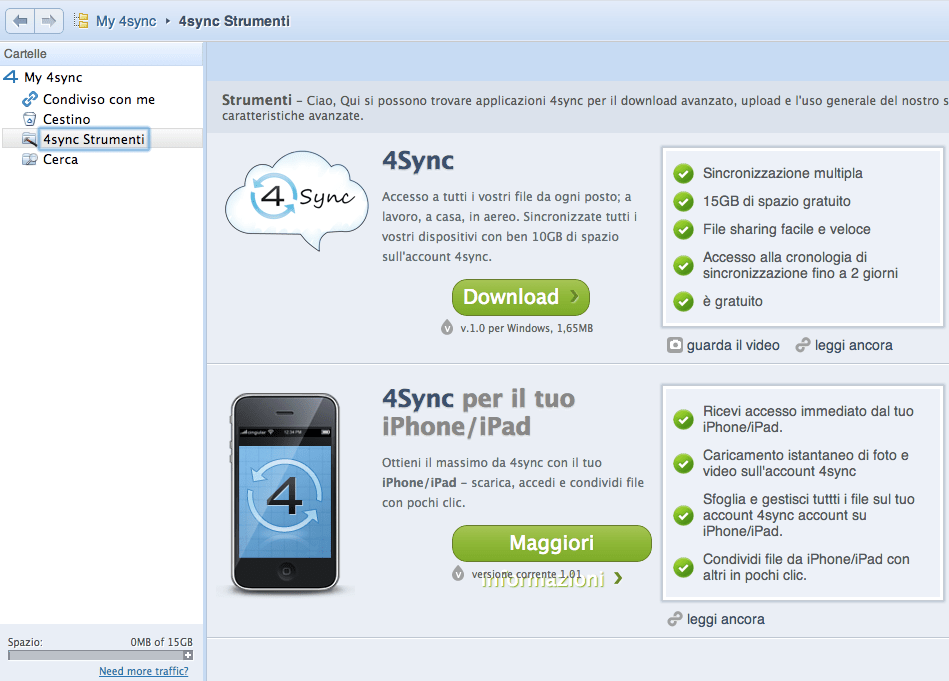Click the 0MB of 15GB storage text

pyautogui.click(x=162, y=642)
